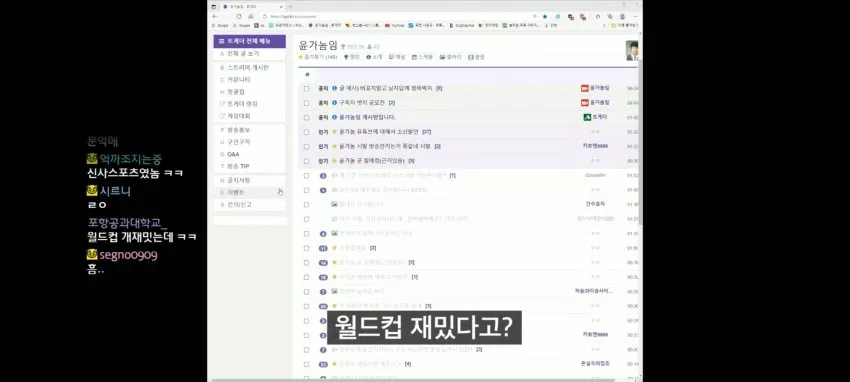Switch to the 채널 tab

(397, 57)
